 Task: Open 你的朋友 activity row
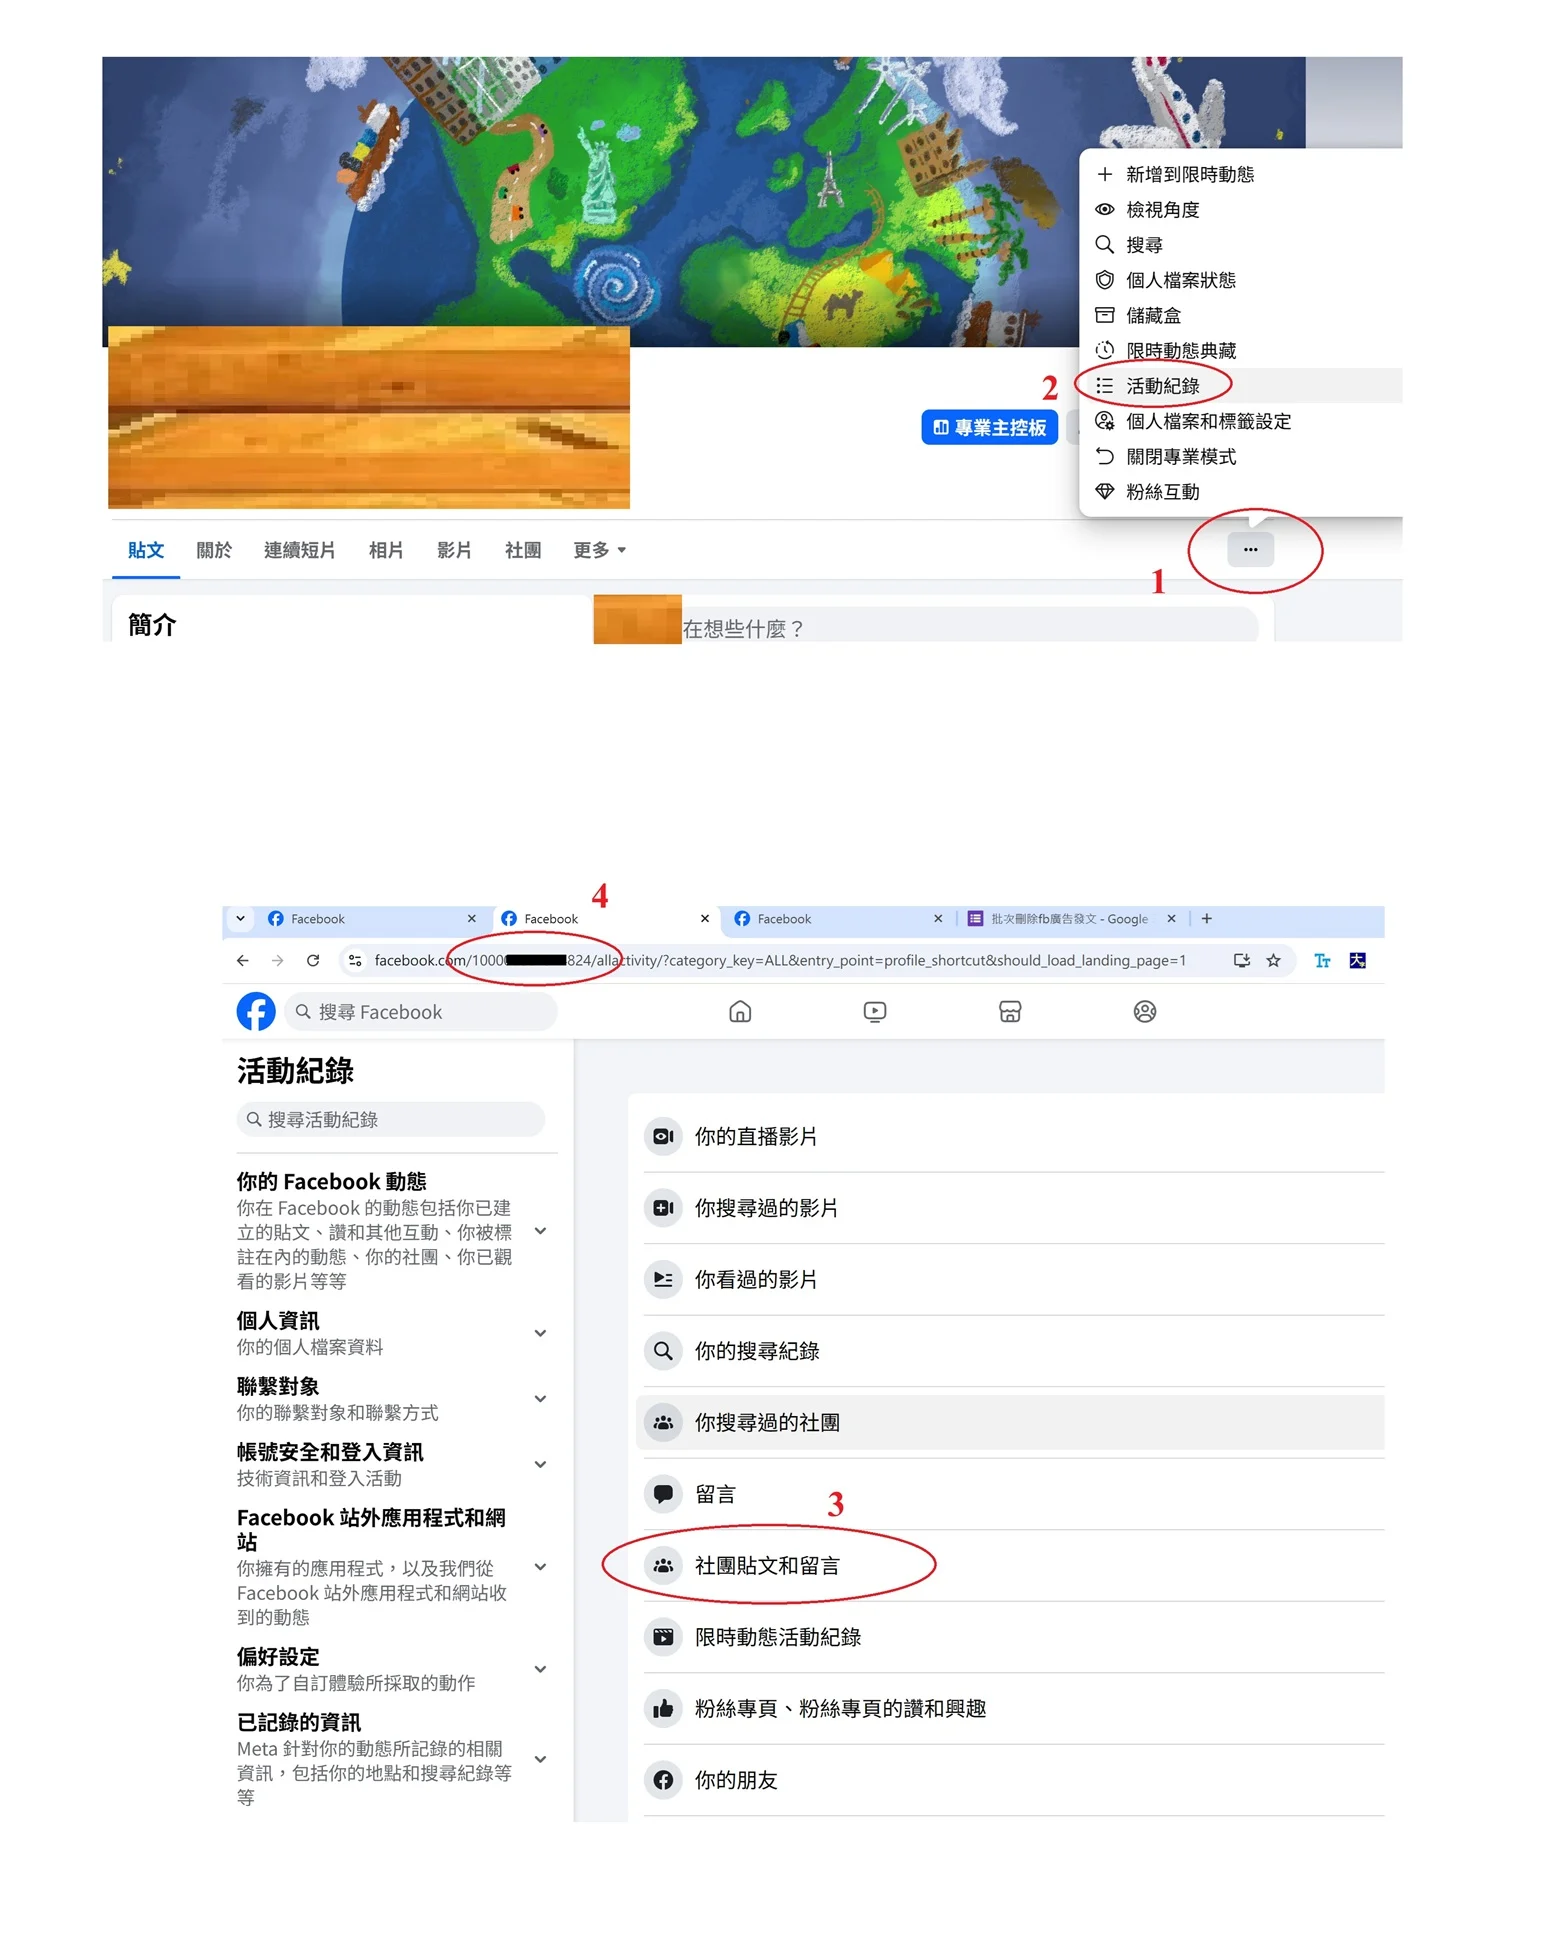1010,1780
